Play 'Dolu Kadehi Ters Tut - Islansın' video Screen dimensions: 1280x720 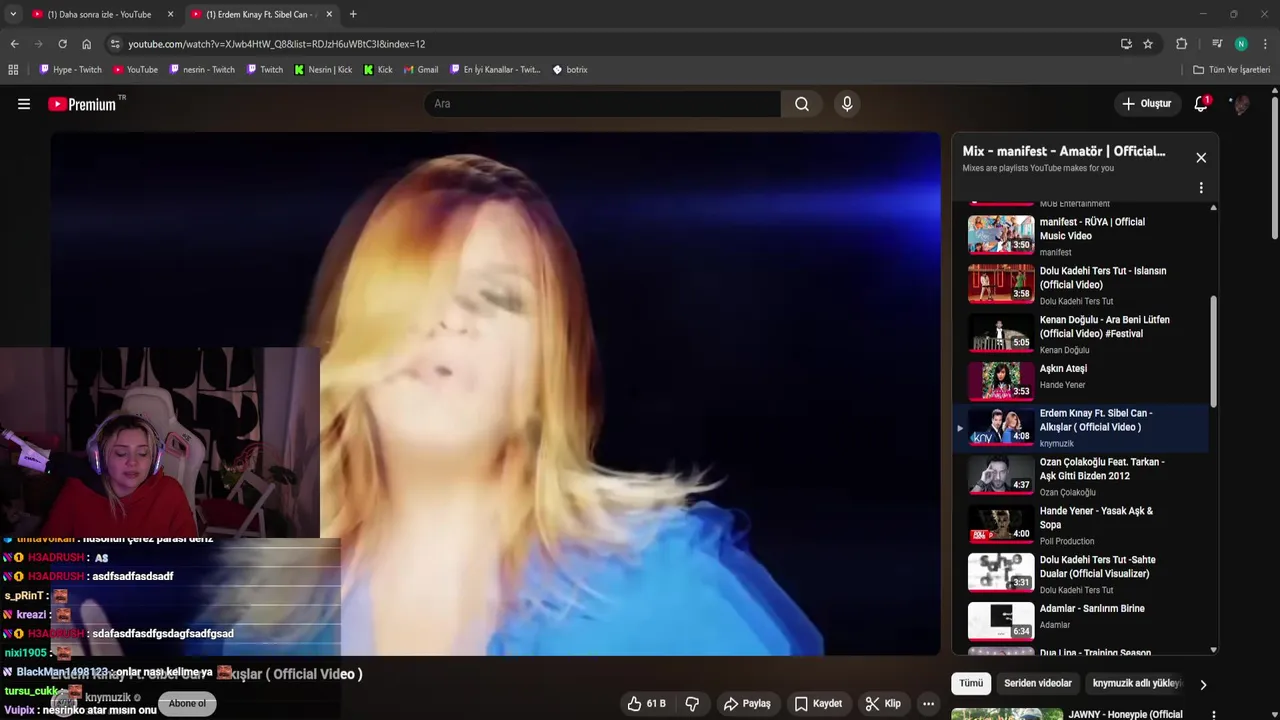coord(1081,285)
